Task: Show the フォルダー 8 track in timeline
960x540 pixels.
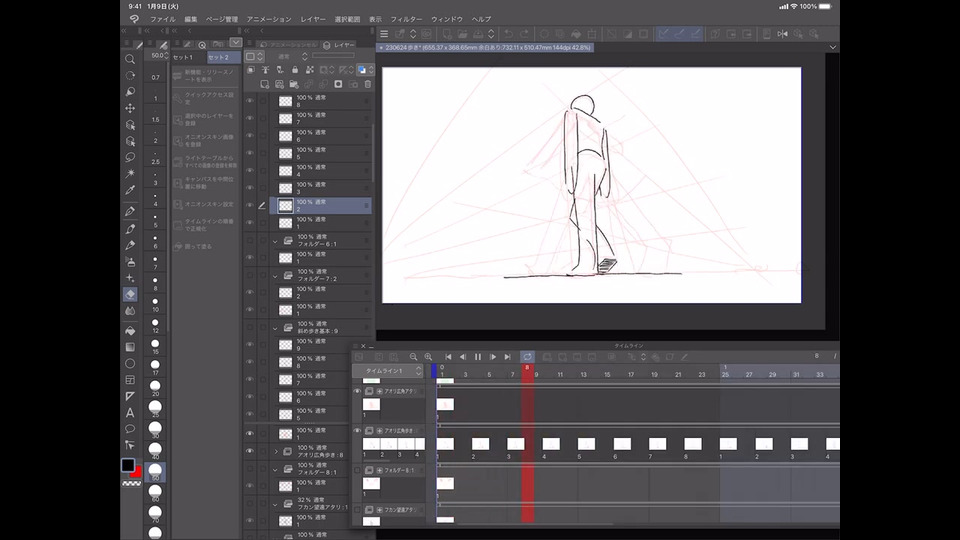Action: (358, 470)
